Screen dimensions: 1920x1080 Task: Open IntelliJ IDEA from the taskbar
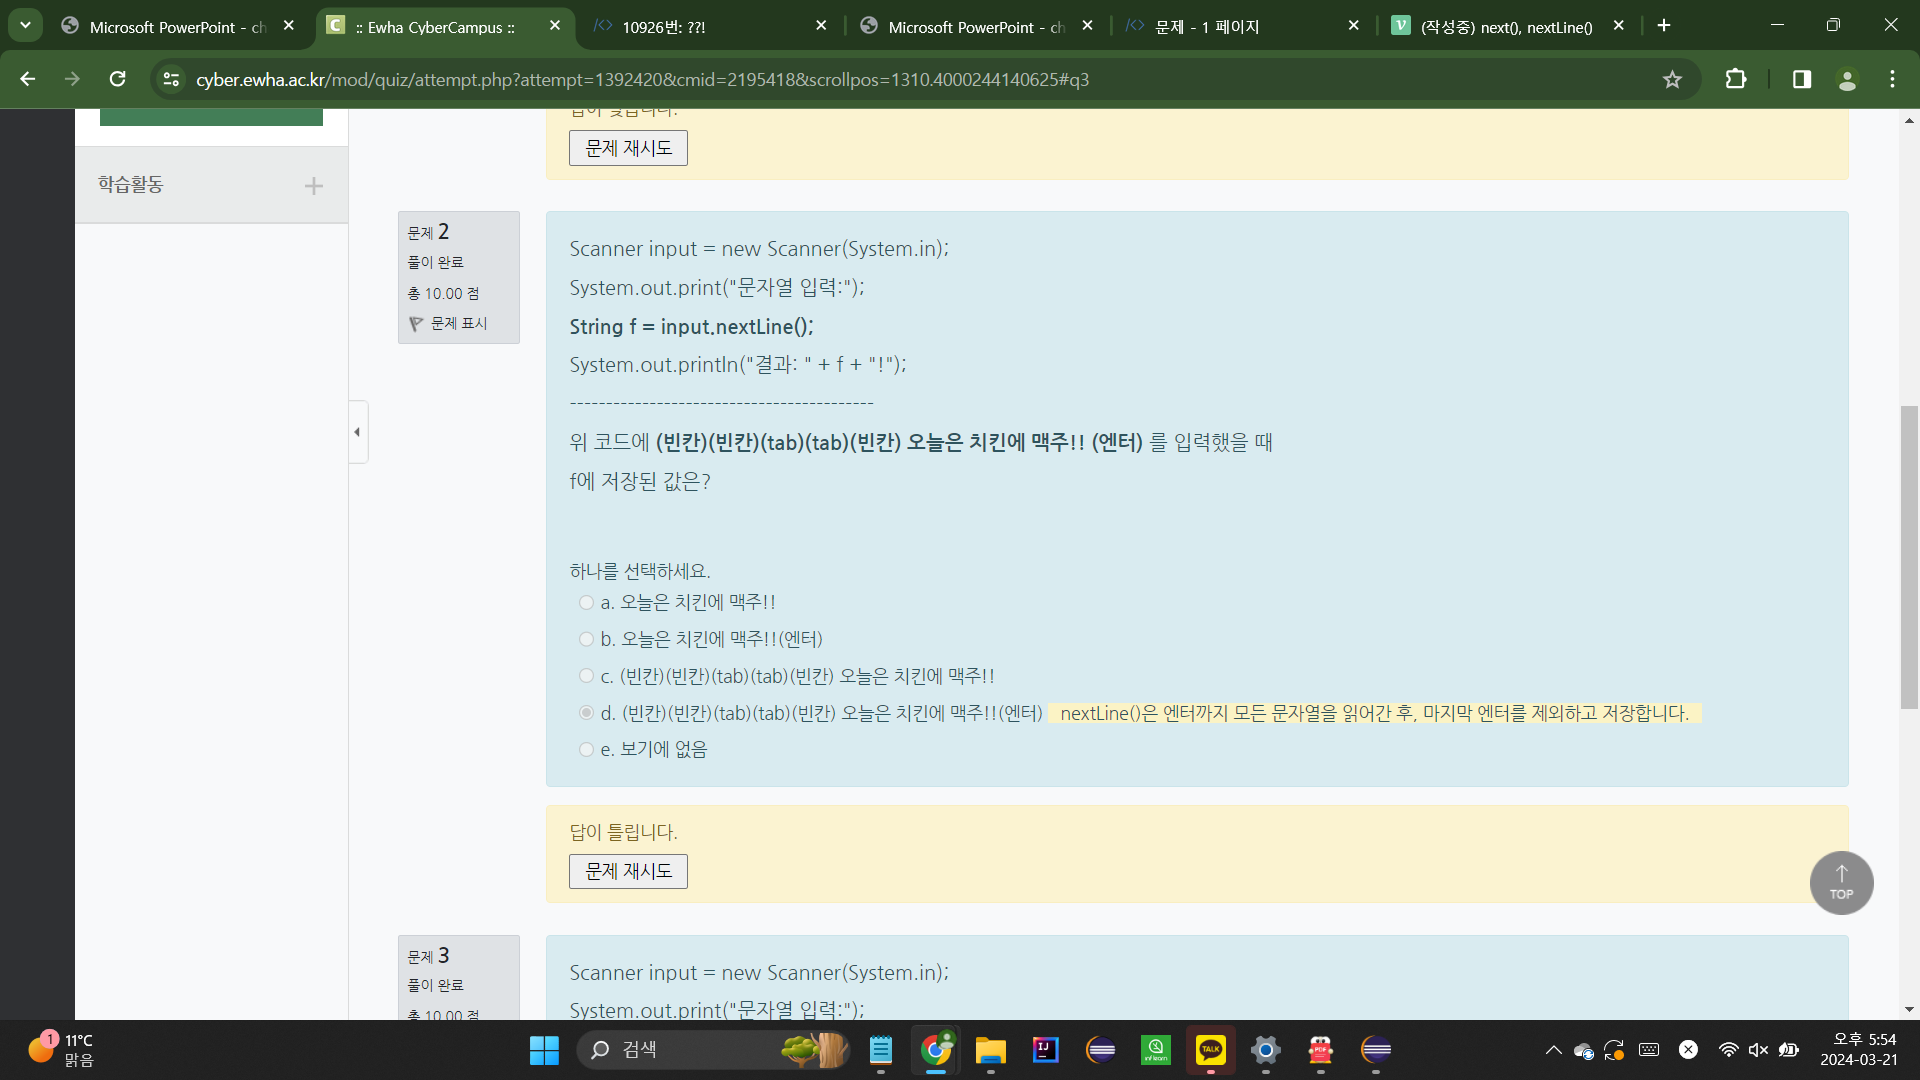1045,1050
